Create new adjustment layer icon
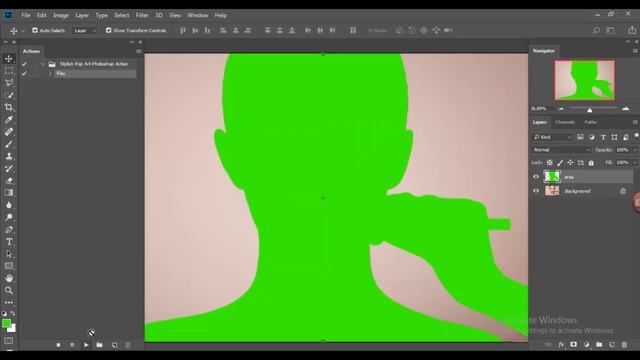This screenshot has height=360, width=640. [x=587, y=345]
